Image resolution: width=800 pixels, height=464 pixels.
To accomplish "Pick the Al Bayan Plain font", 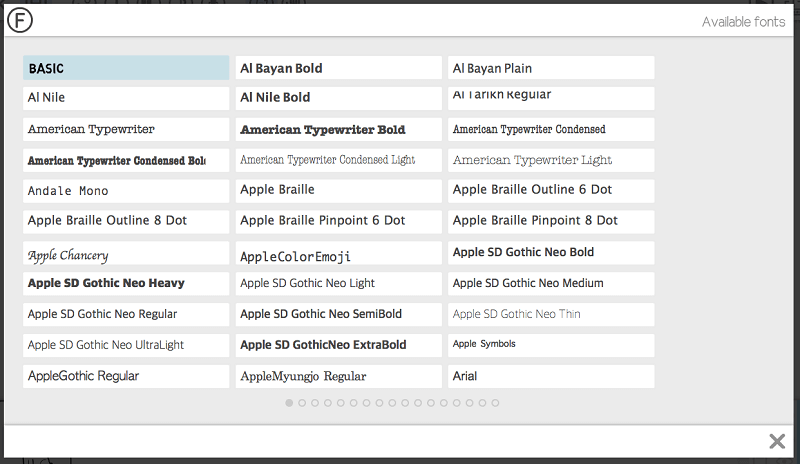I will point(551,68).
